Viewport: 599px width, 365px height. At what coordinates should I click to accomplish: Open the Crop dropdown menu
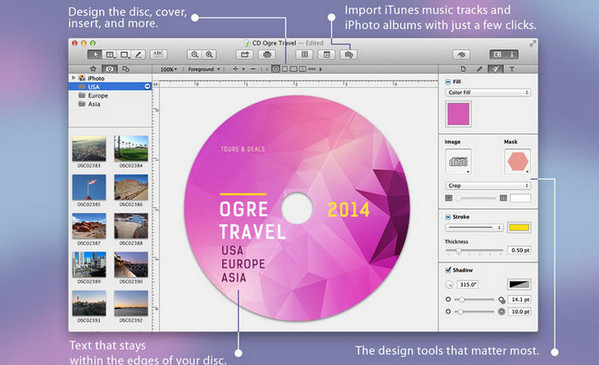[x=488, y=185]
